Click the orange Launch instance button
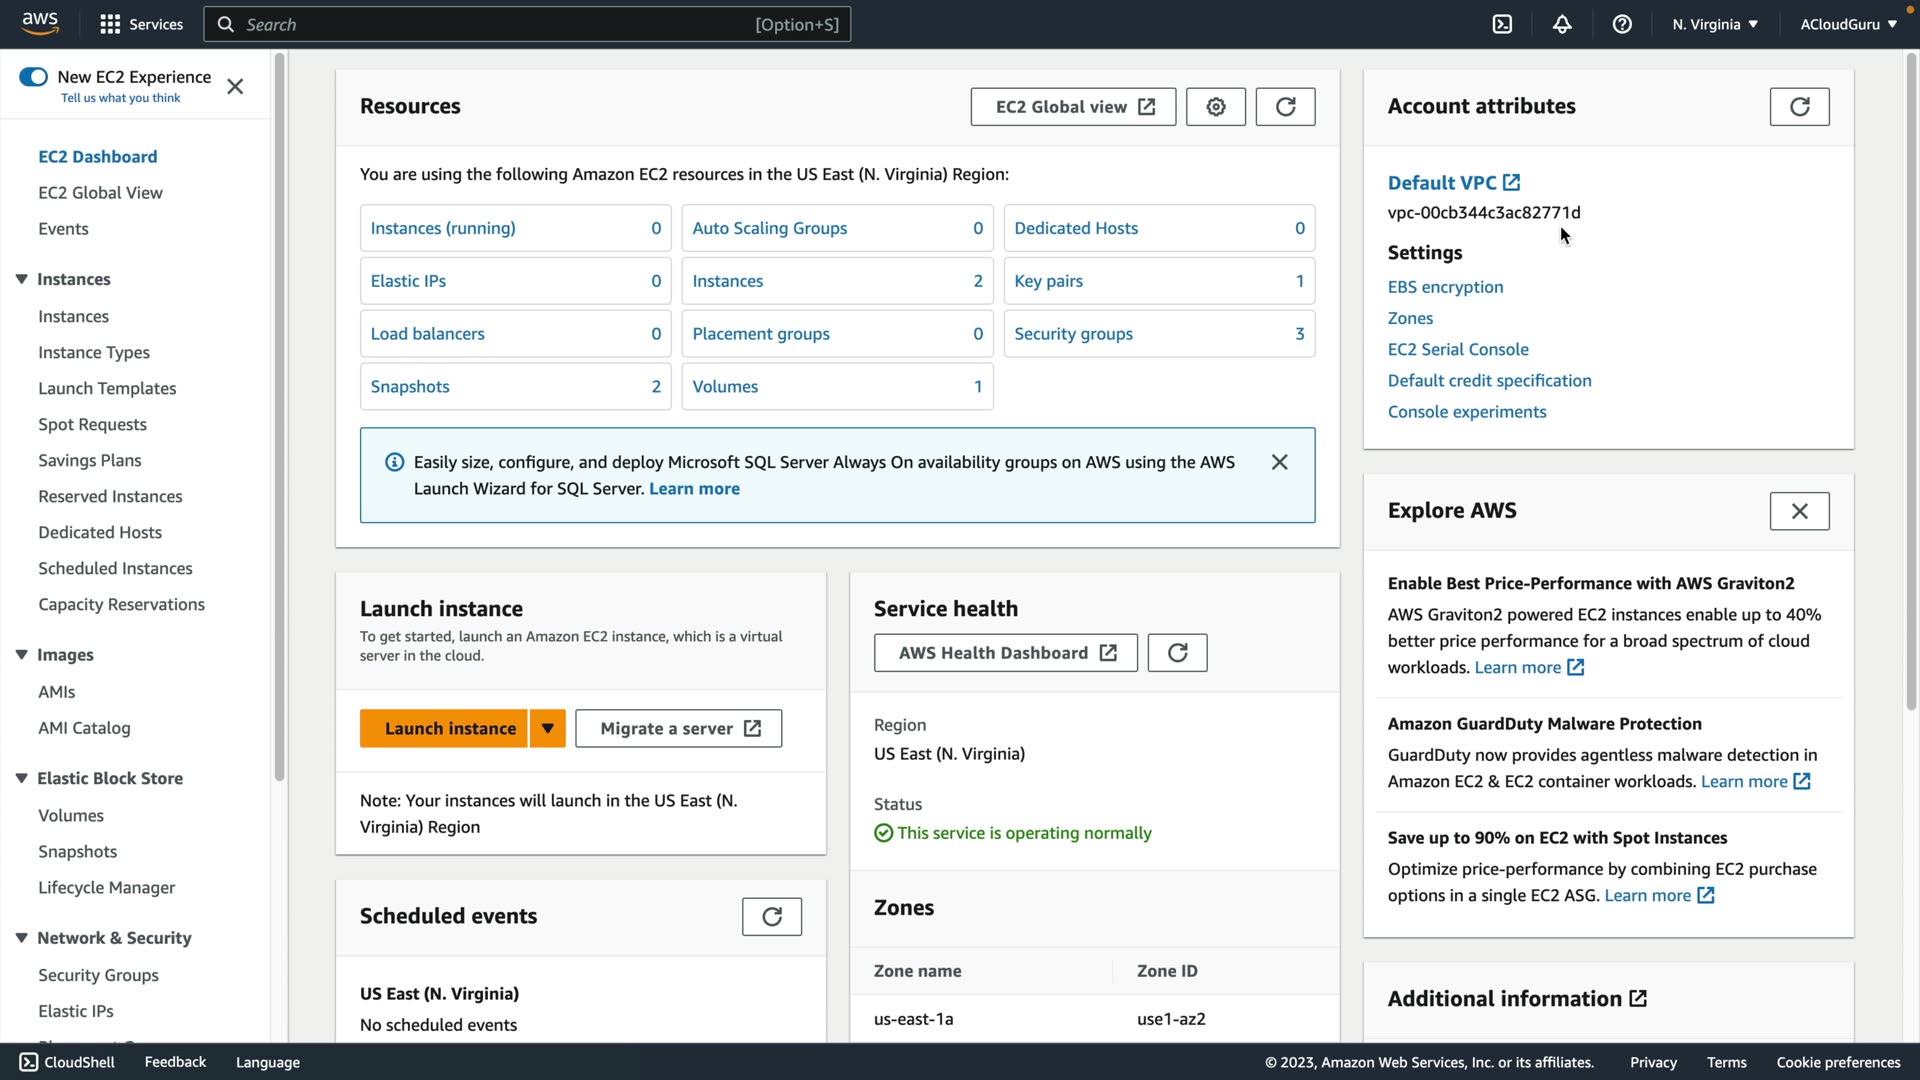Image resolution: width=1920 pixels, height=1080 pixels. (x=450, y=729)
